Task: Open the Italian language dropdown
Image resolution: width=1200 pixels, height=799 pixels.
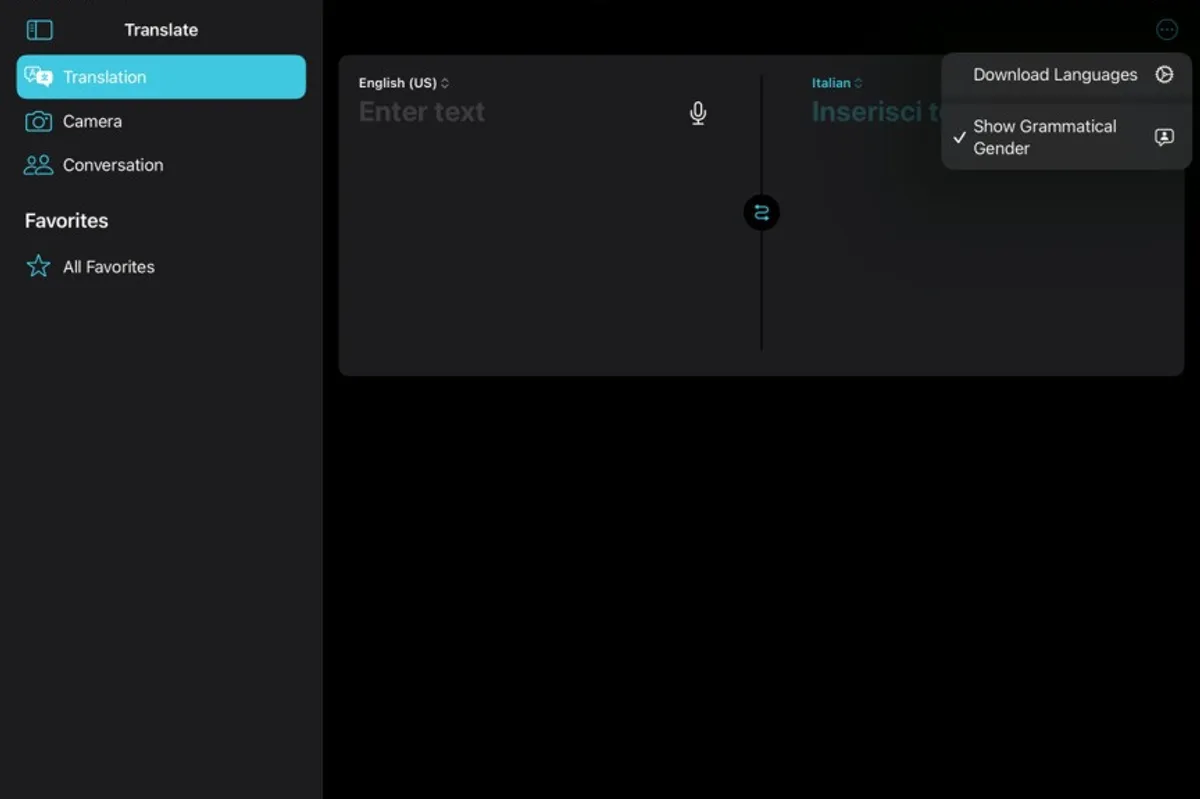Action: point(837,83)
